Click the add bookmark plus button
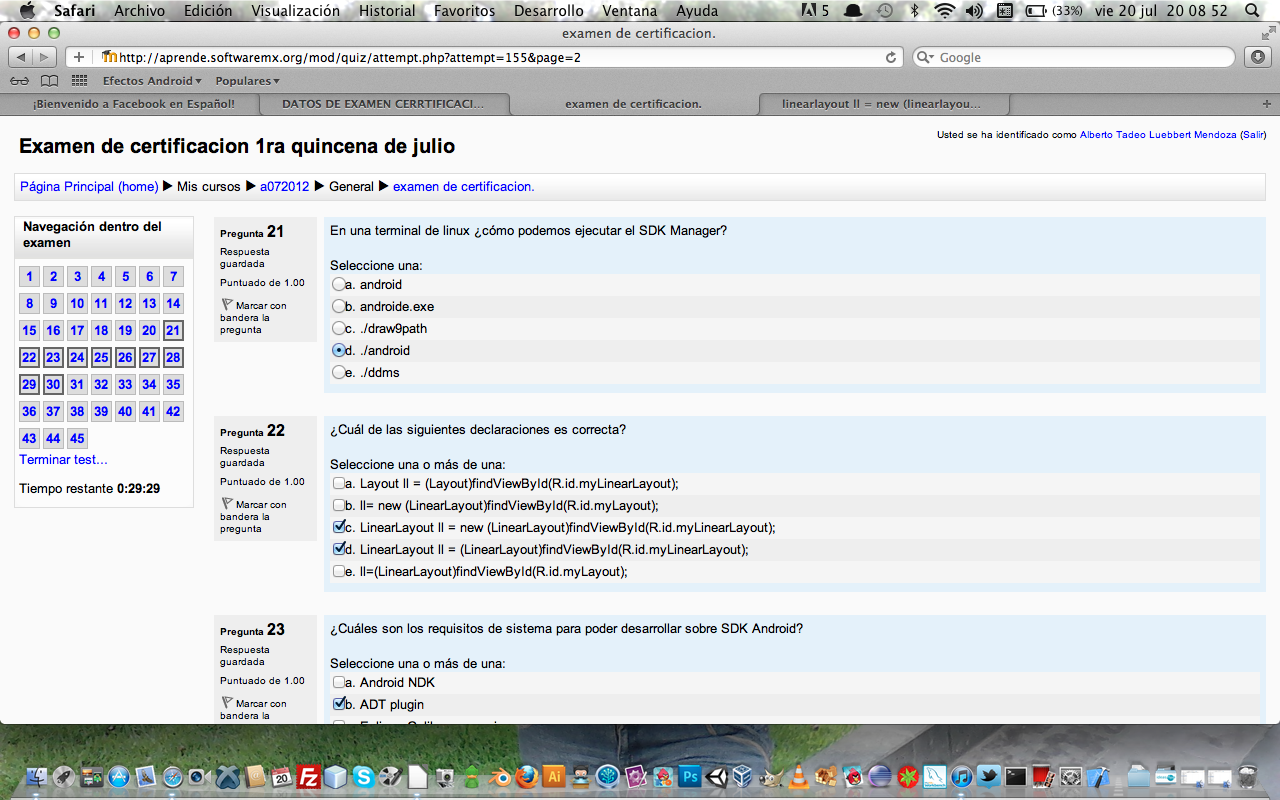This screenshot has height=800, width=1280. coord(79,57)
